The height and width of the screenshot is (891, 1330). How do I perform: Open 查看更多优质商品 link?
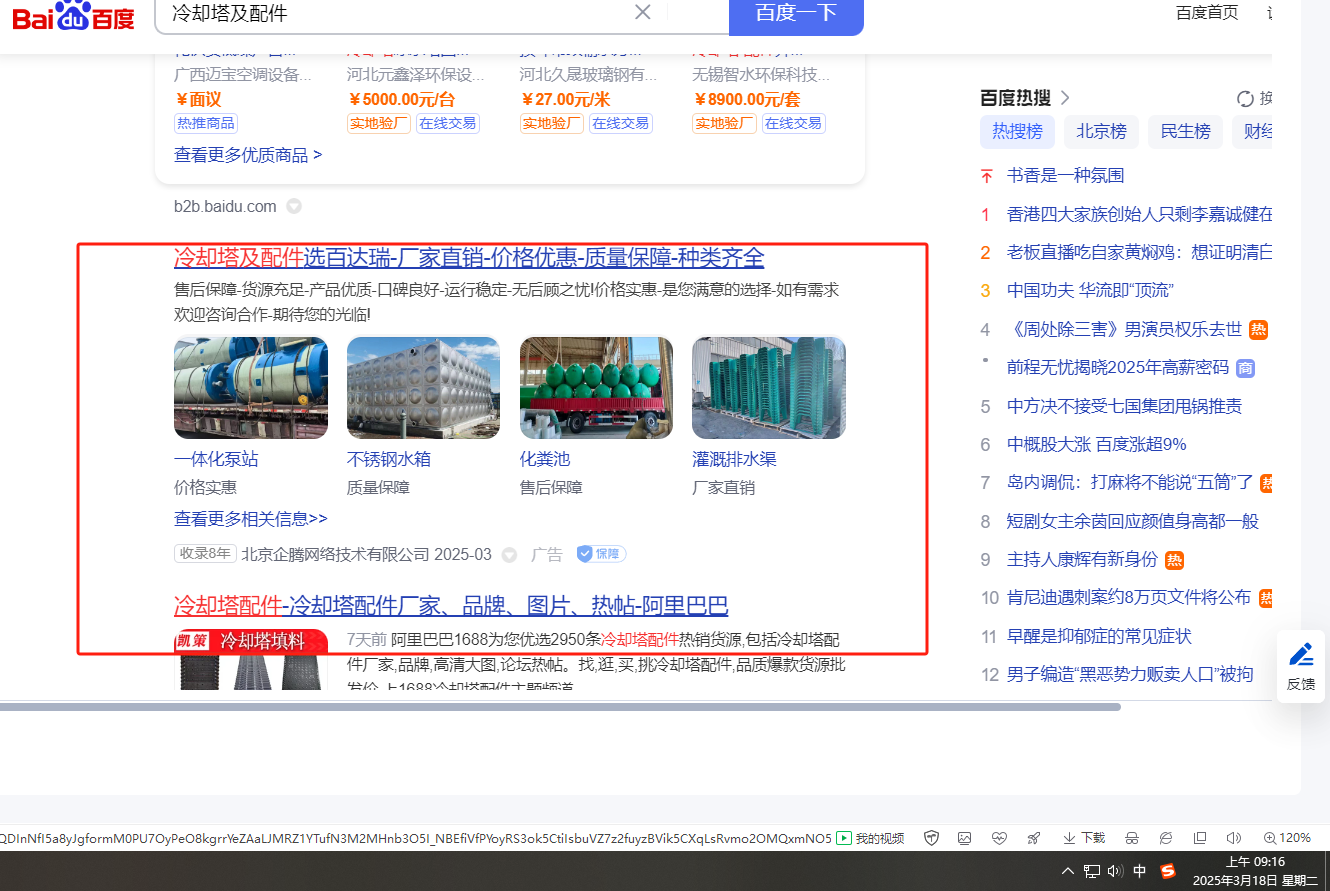coord(248,155)
